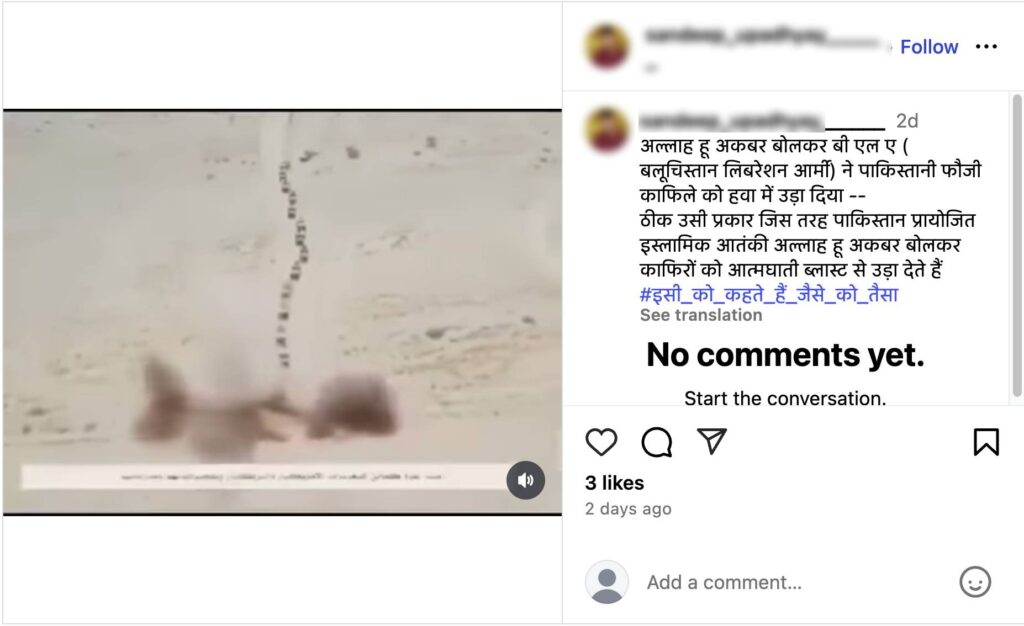
Task: View who liked via 3 likes
Action: click(615, 483)
